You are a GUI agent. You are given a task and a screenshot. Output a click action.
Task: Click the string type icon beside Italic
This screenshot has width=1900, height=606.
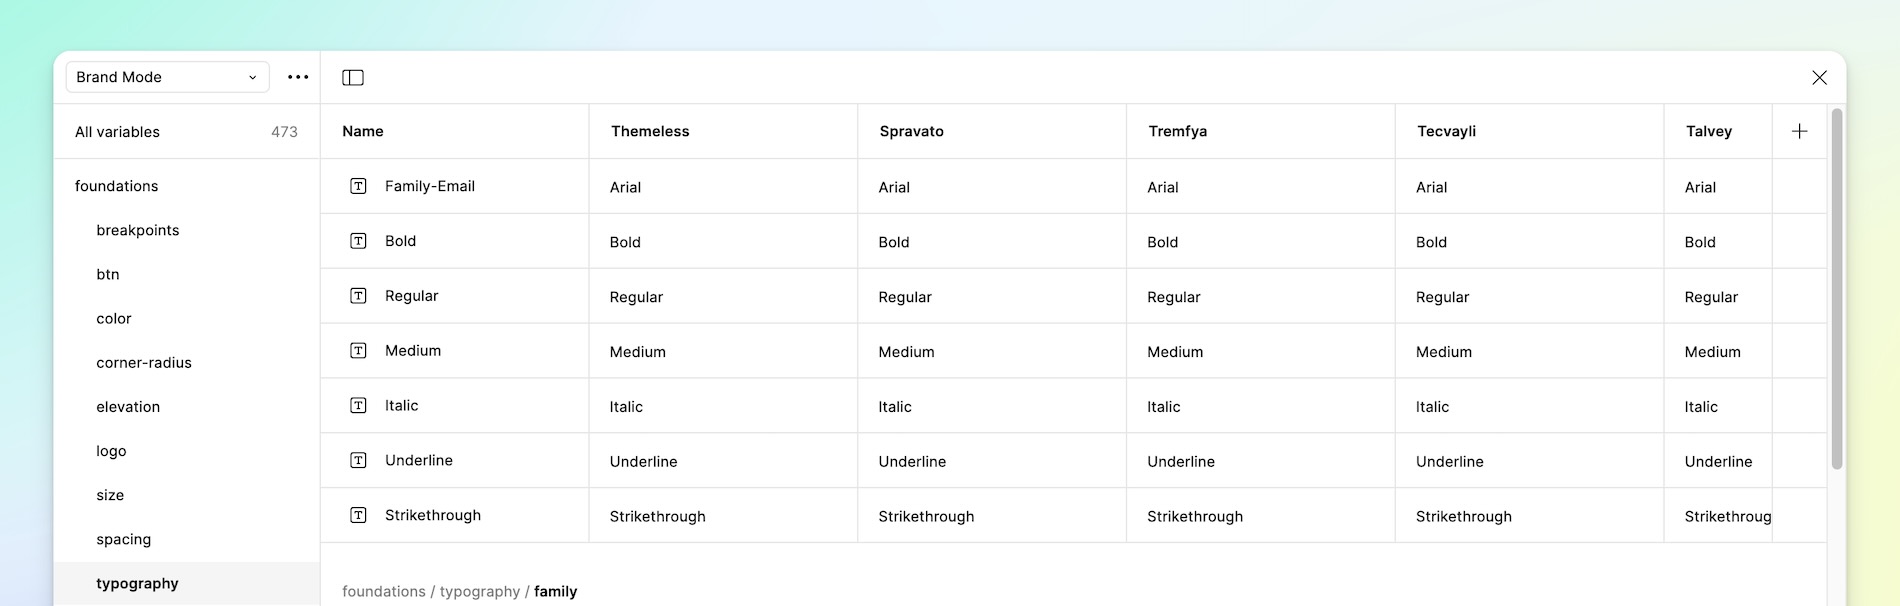click(358, 405)
